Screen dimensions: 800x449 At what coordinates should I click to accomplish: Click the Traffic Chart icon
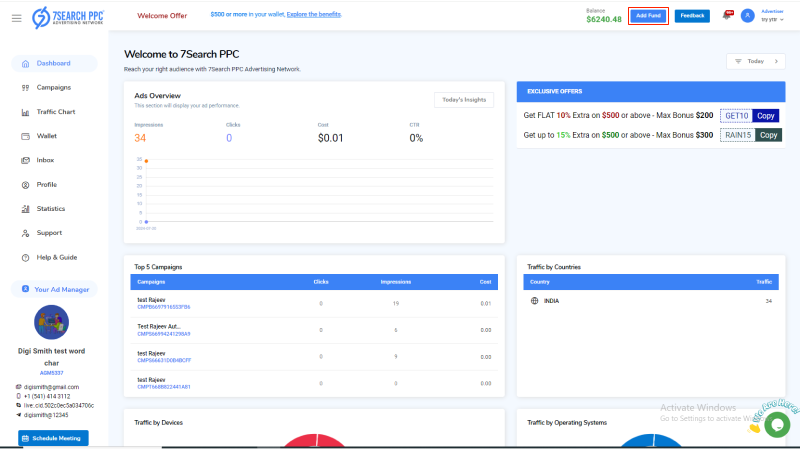[26, 112]
